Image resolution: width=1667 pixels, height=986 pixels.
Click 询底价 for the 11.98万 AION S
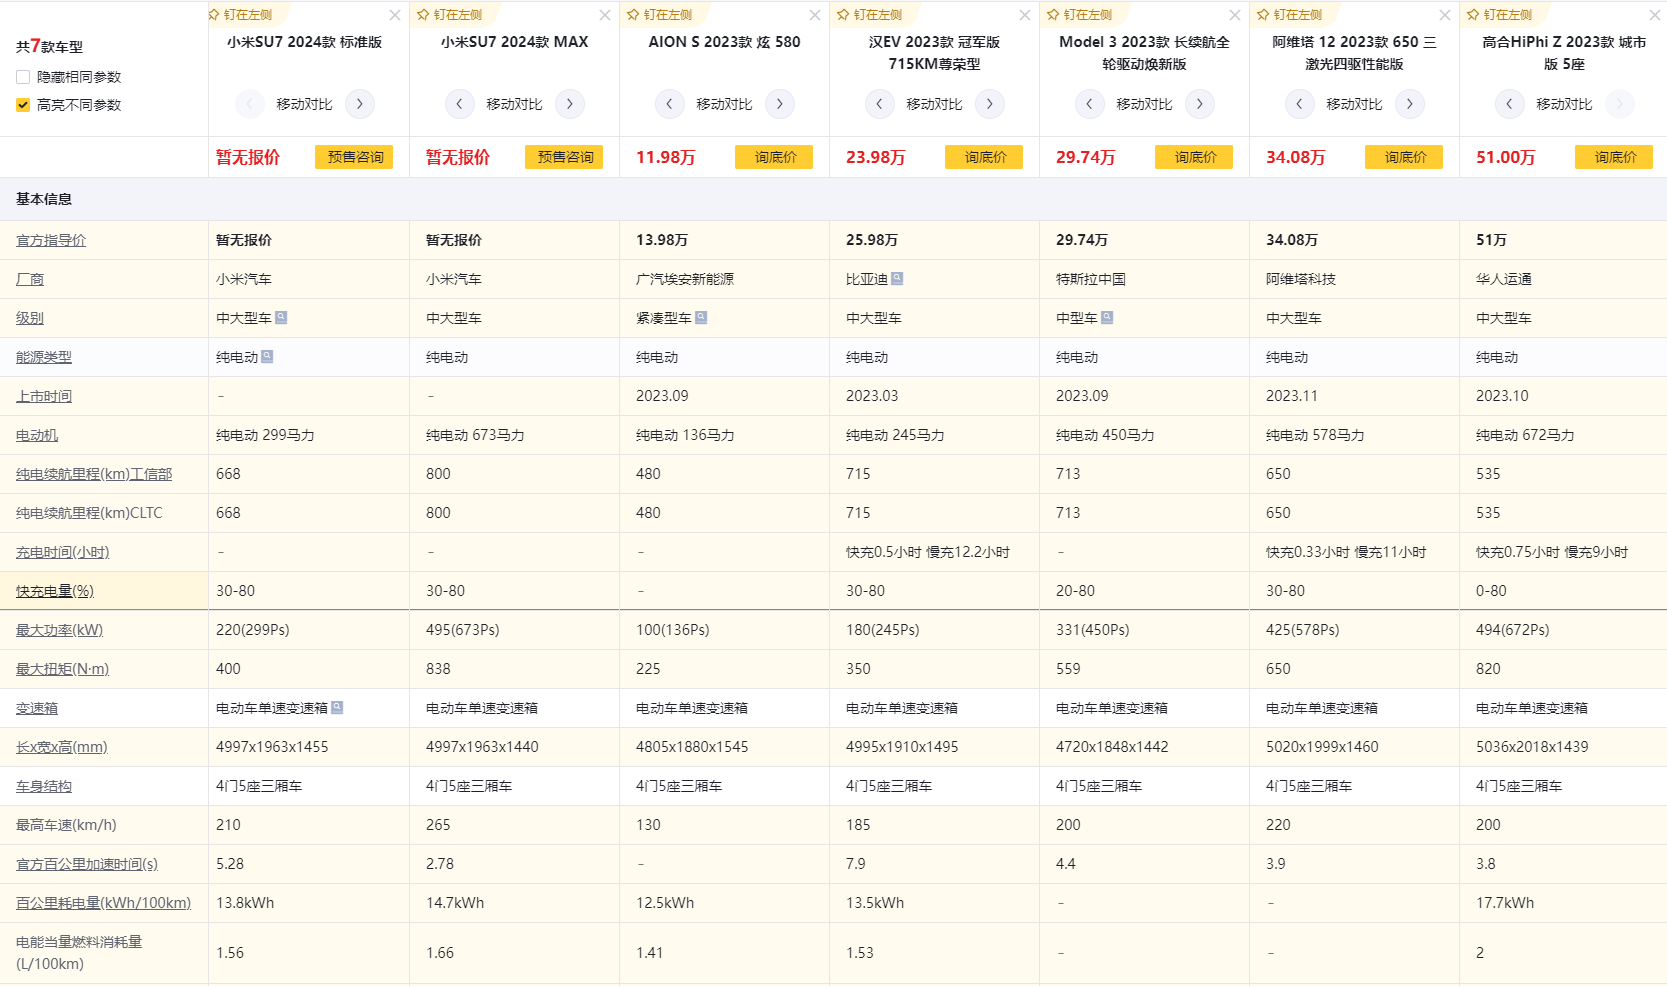(774, 157)
